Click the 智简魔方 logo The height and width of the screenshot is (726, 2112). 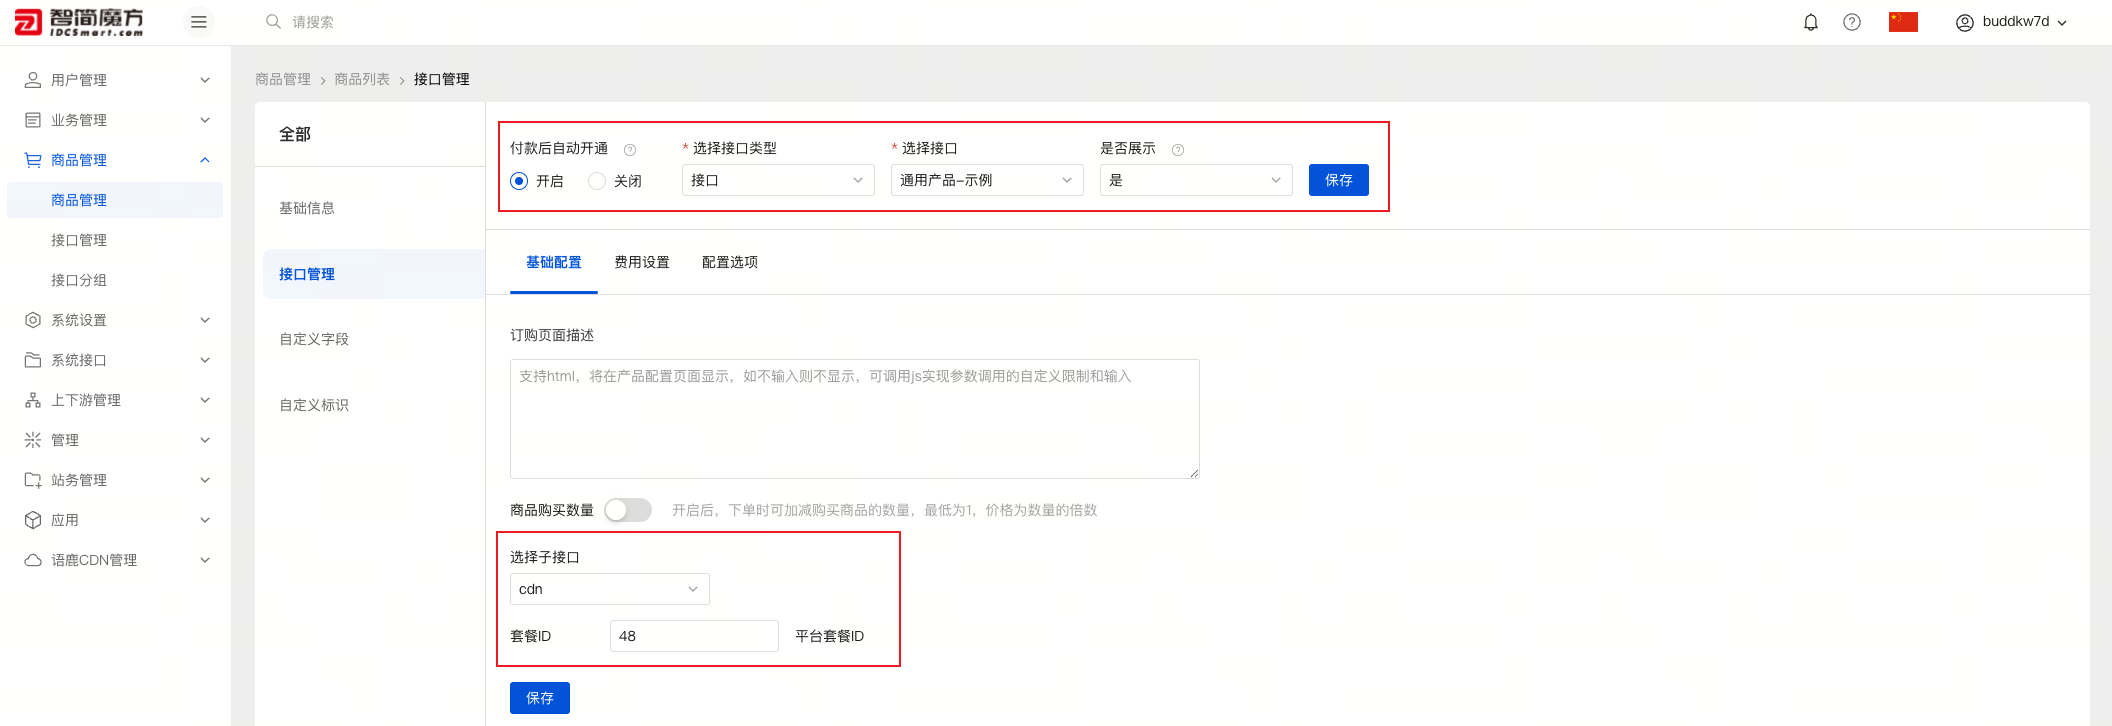pyautogui.click(x=80, y=22)
